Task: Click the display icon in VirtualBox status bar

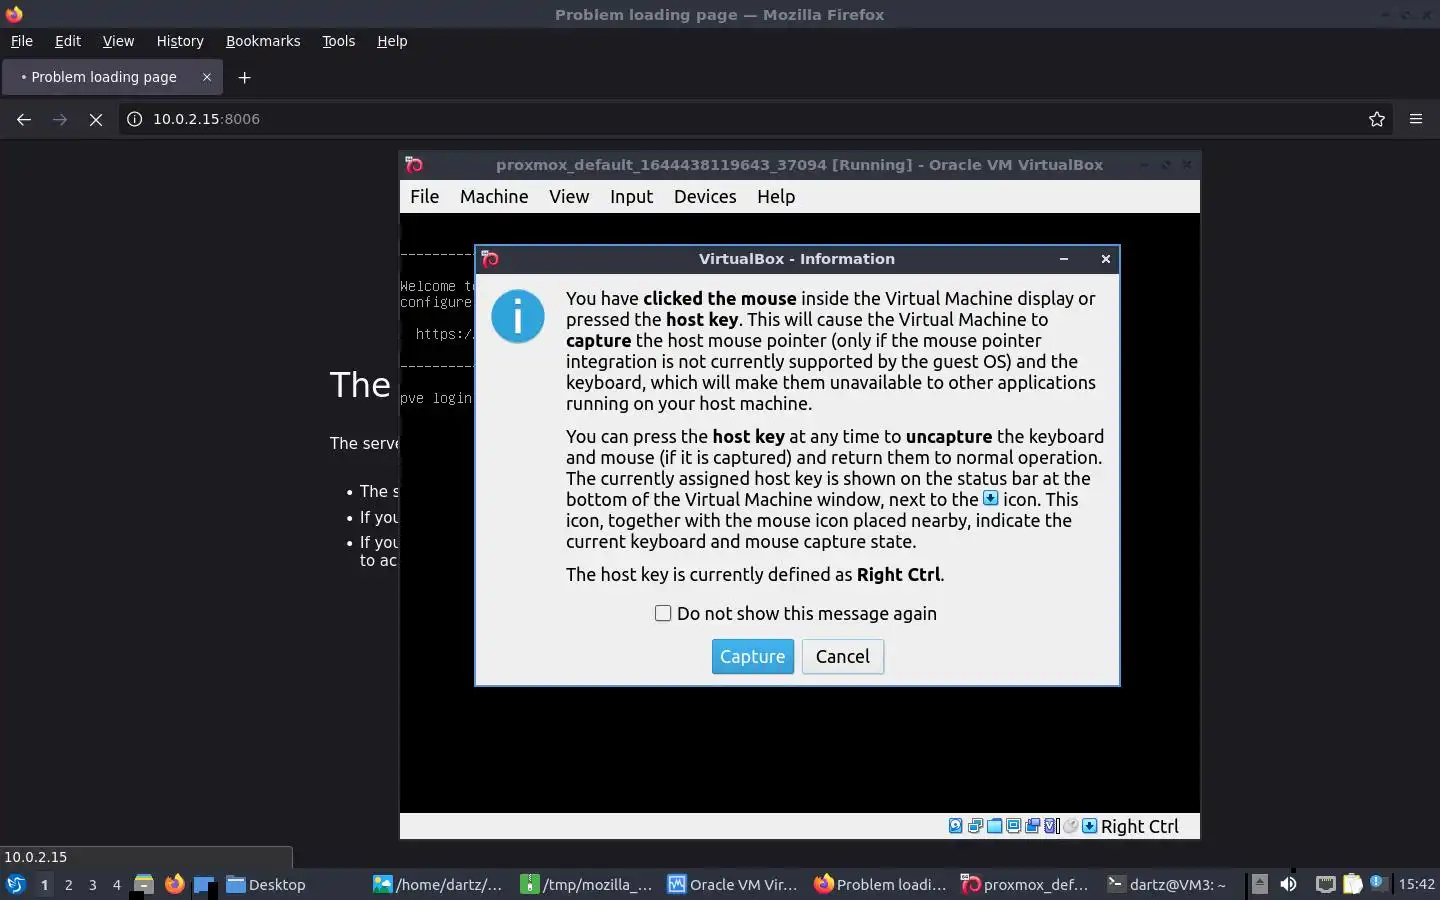Action: pyautogui.click(x=1013, y=826)
